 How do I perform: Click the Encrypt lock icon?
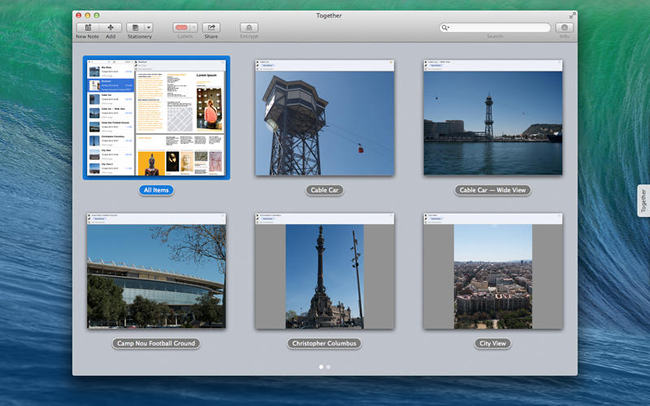(249, 27)
